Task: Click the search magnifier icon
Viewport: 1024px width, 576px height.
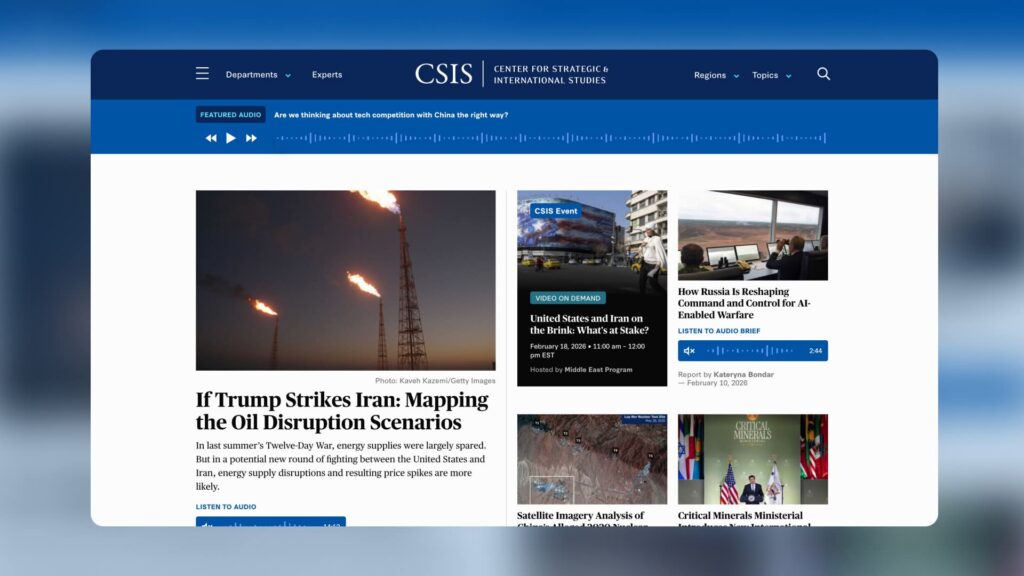Action: [823, 74]
